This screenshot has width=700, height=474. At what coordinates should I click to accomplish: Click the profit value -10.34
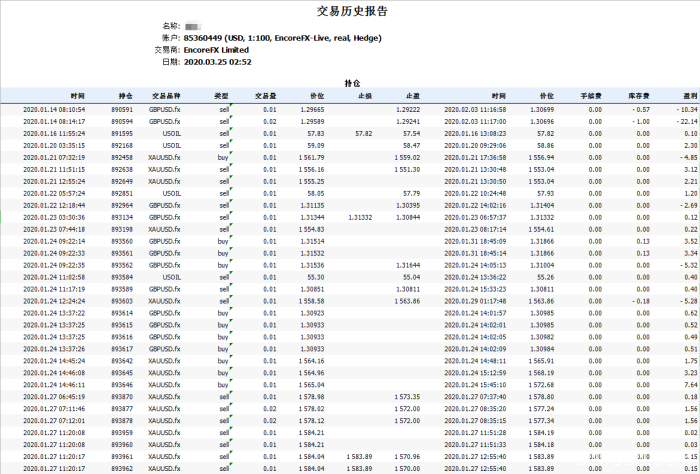tap(687, 109)
